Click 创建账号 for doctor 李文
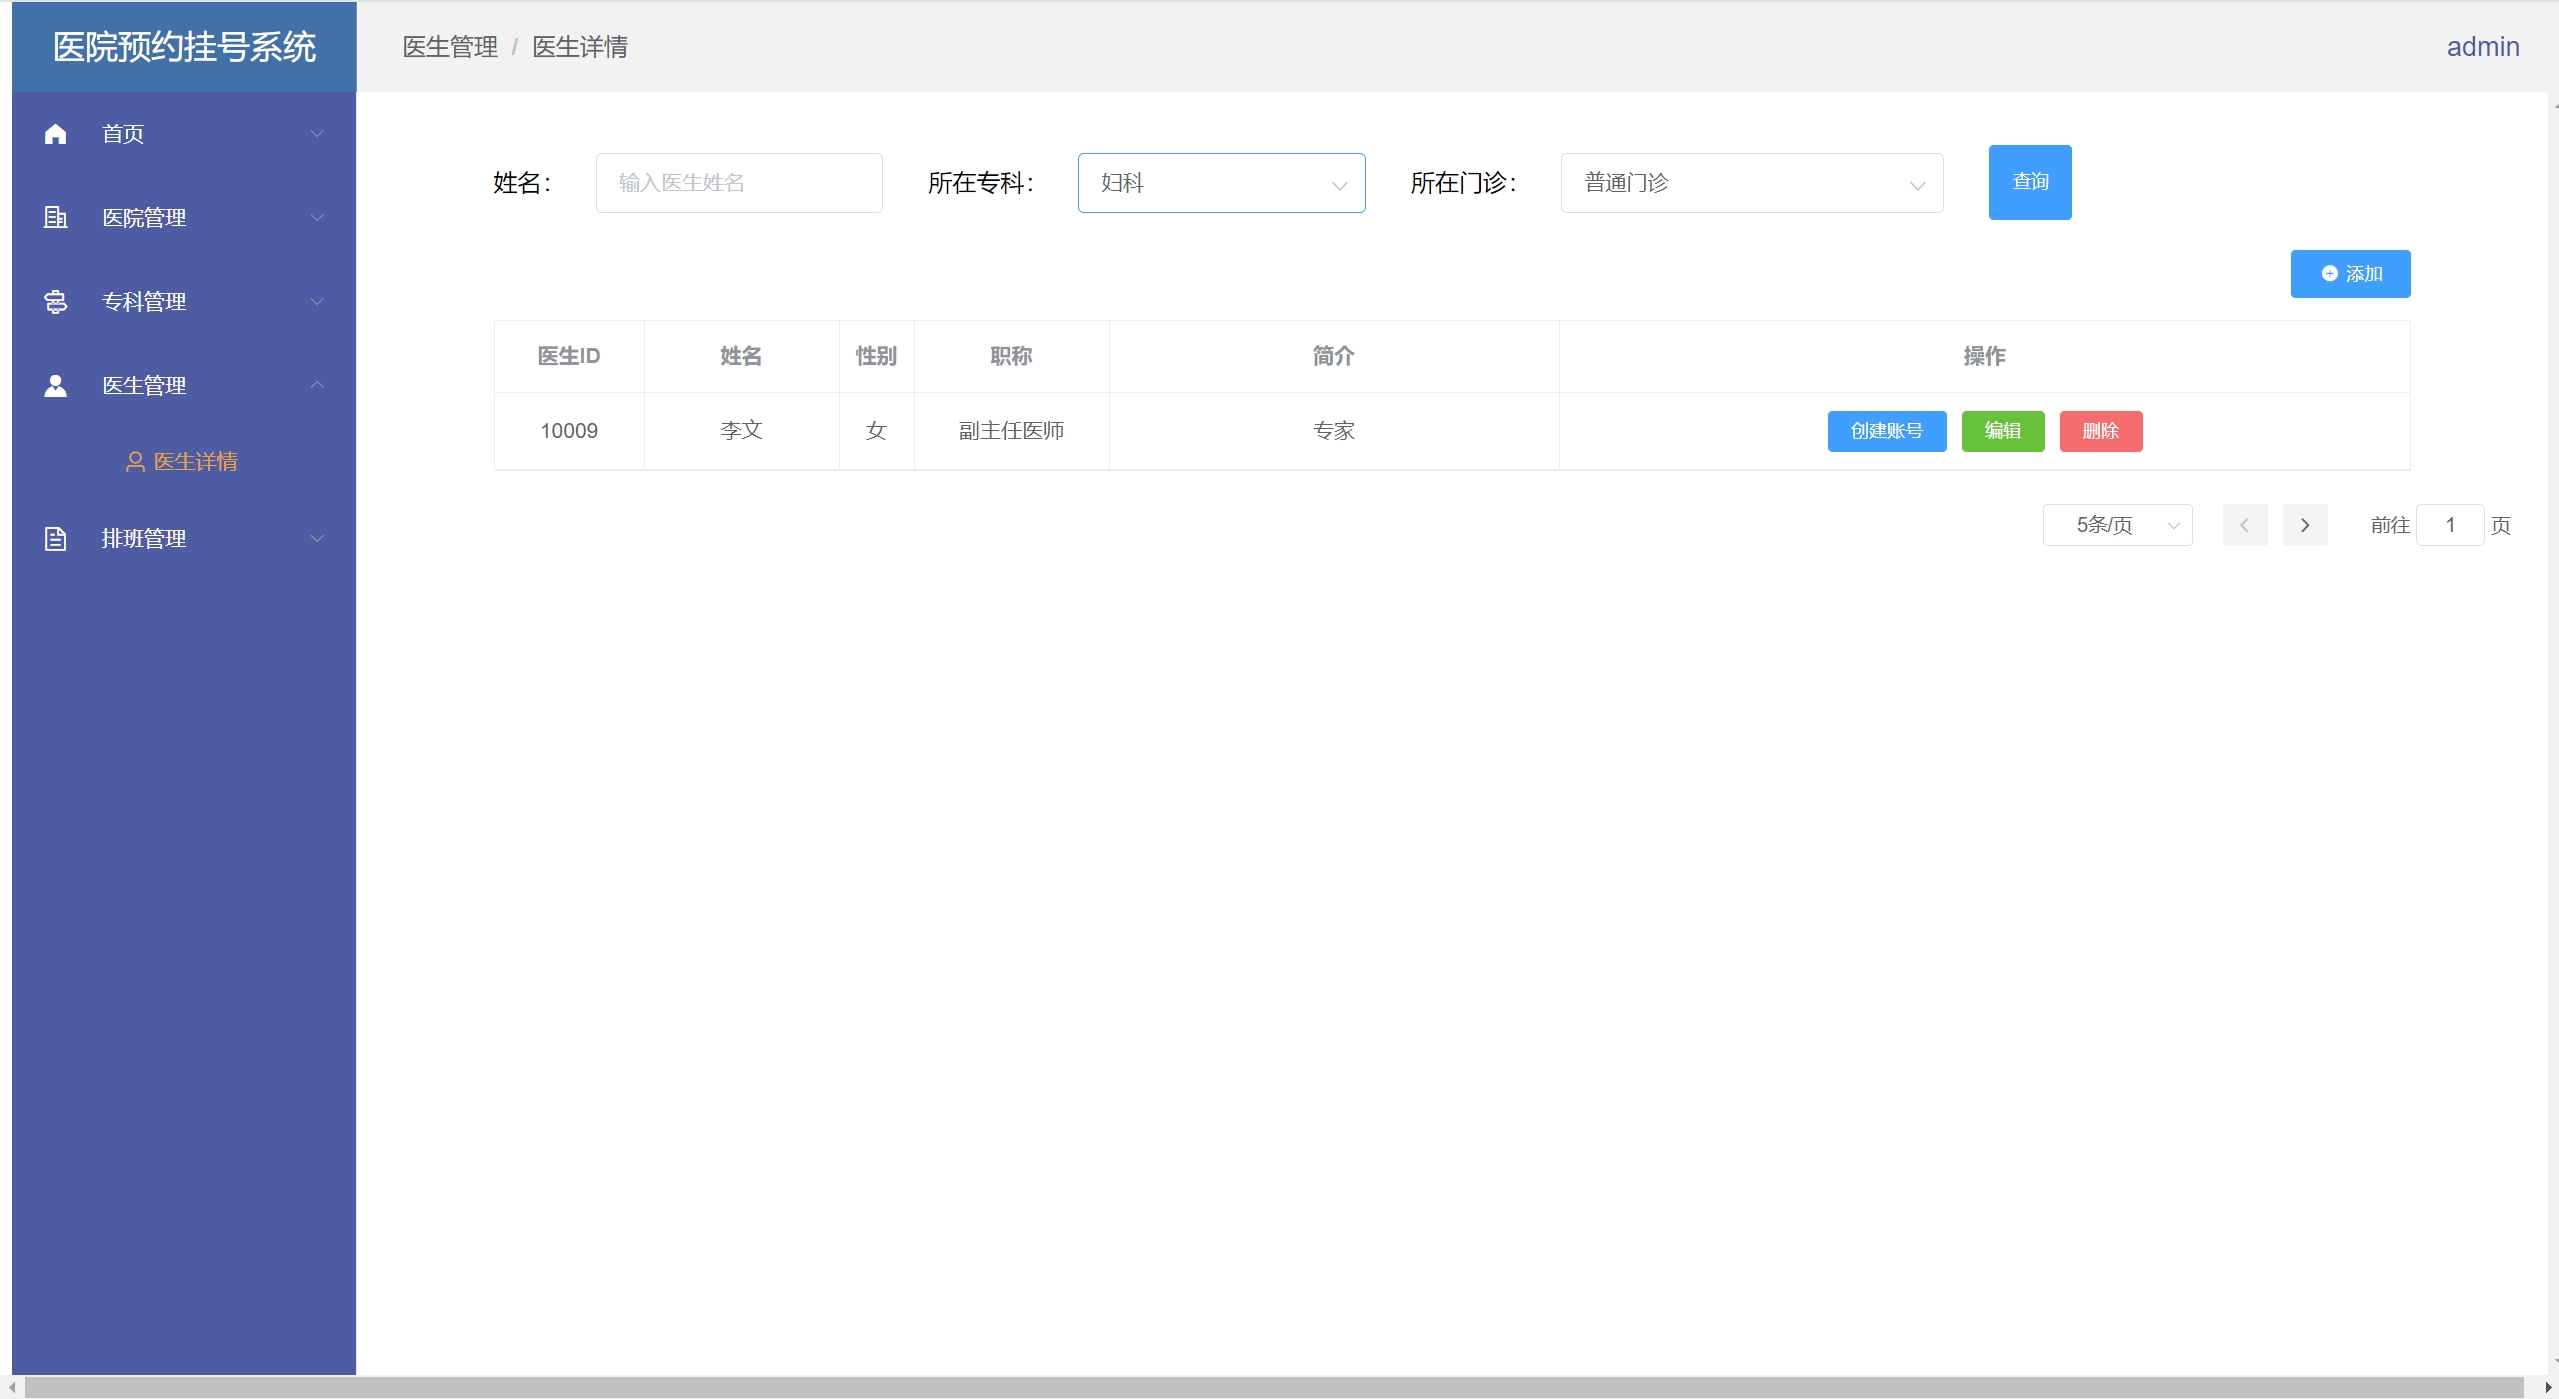Viewport: 2559px width, 1399px height. [x=1886, y=431]
